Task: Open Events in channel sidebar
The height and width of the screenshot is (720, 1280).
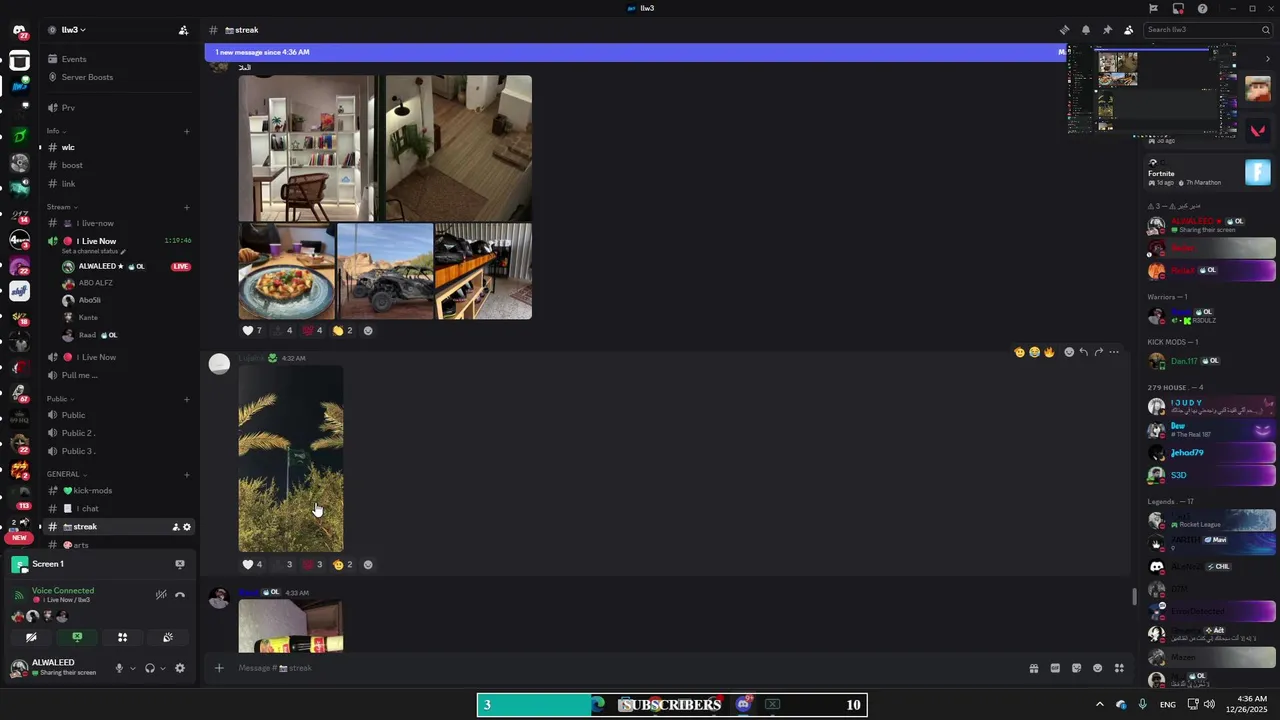Action: coord(74,59)
